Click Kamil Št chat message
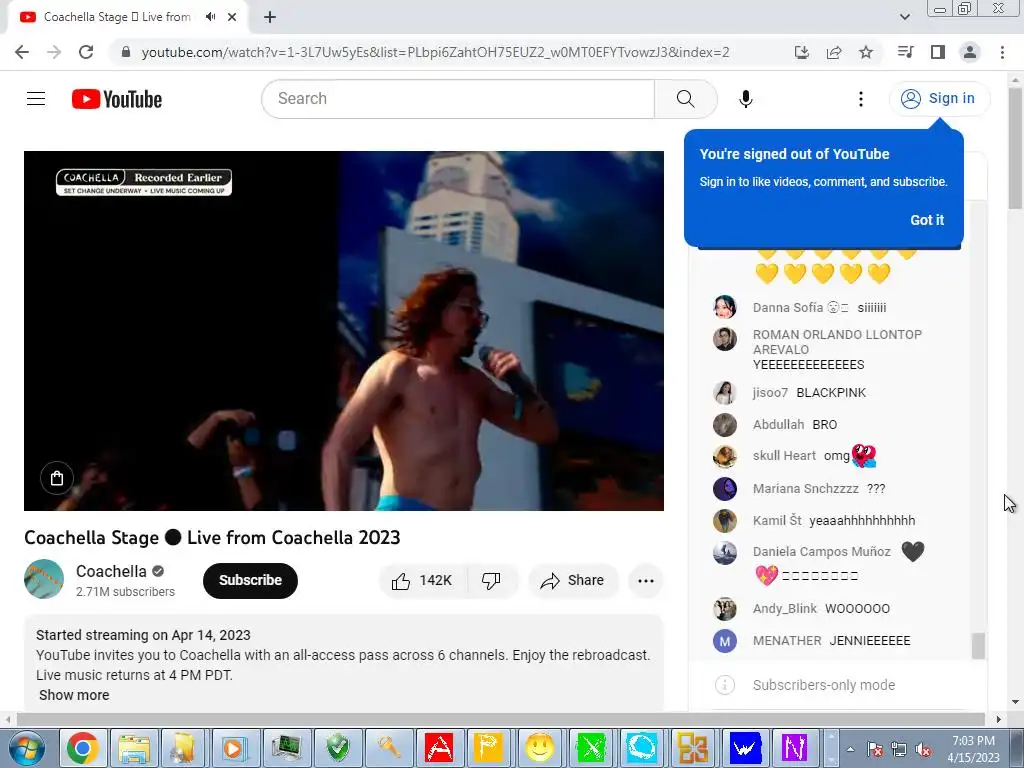Image resolution: width=1024 pixels, height=768 pixels. click(862, 520)
